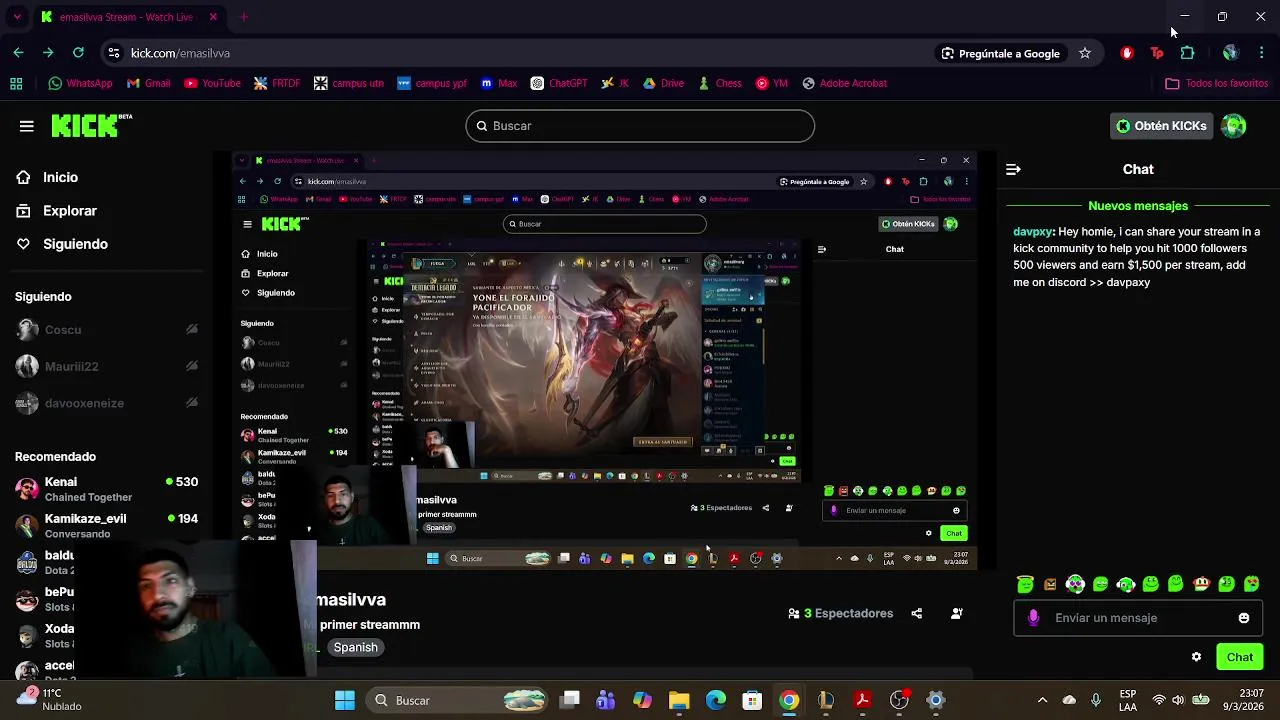Click the taskbar Buscar search box
The image size is (1280, 720).
[x=455, y=701]
